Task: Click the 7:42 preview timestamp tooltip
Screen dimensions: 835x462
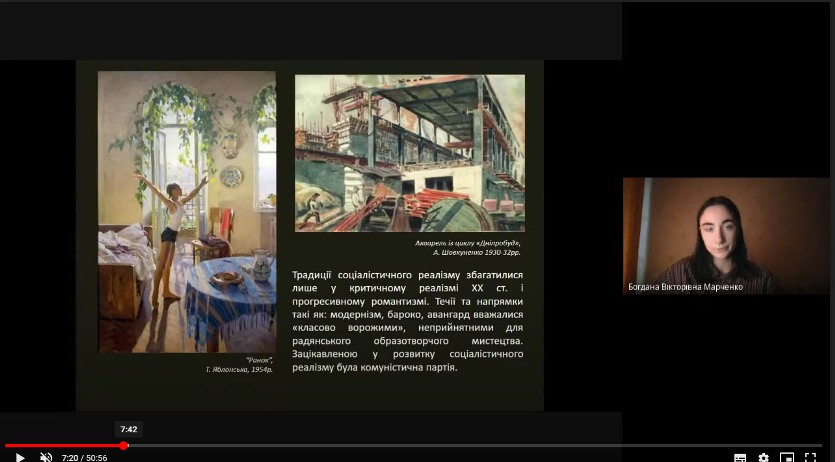Action: point(129,430)
